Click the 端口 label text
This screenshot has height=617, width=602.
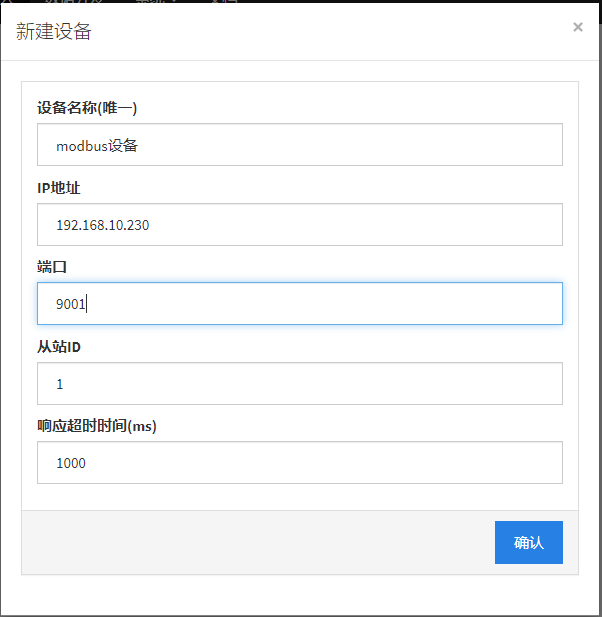tap(52, 266)
